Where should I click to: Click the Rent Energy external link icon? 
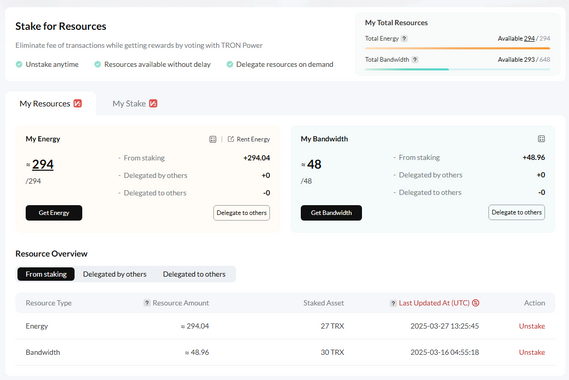(231, 139)
